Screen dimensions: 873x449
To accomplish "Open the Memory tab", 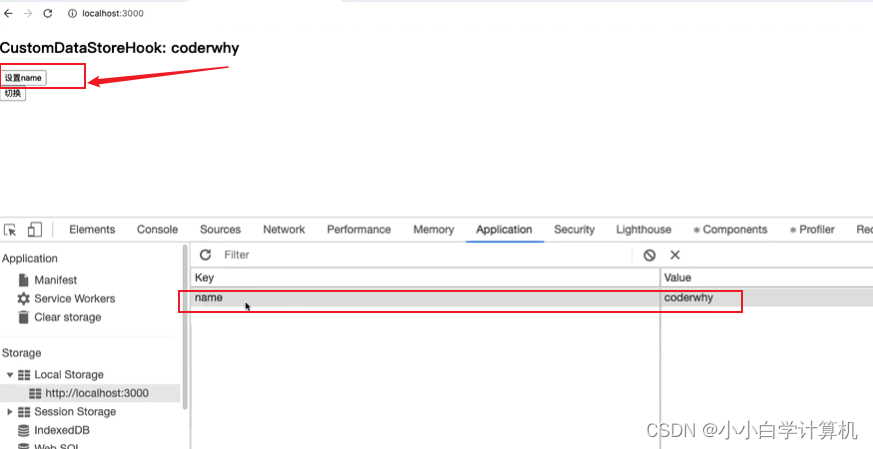I will pyautogui.click(x=434, y=230).
